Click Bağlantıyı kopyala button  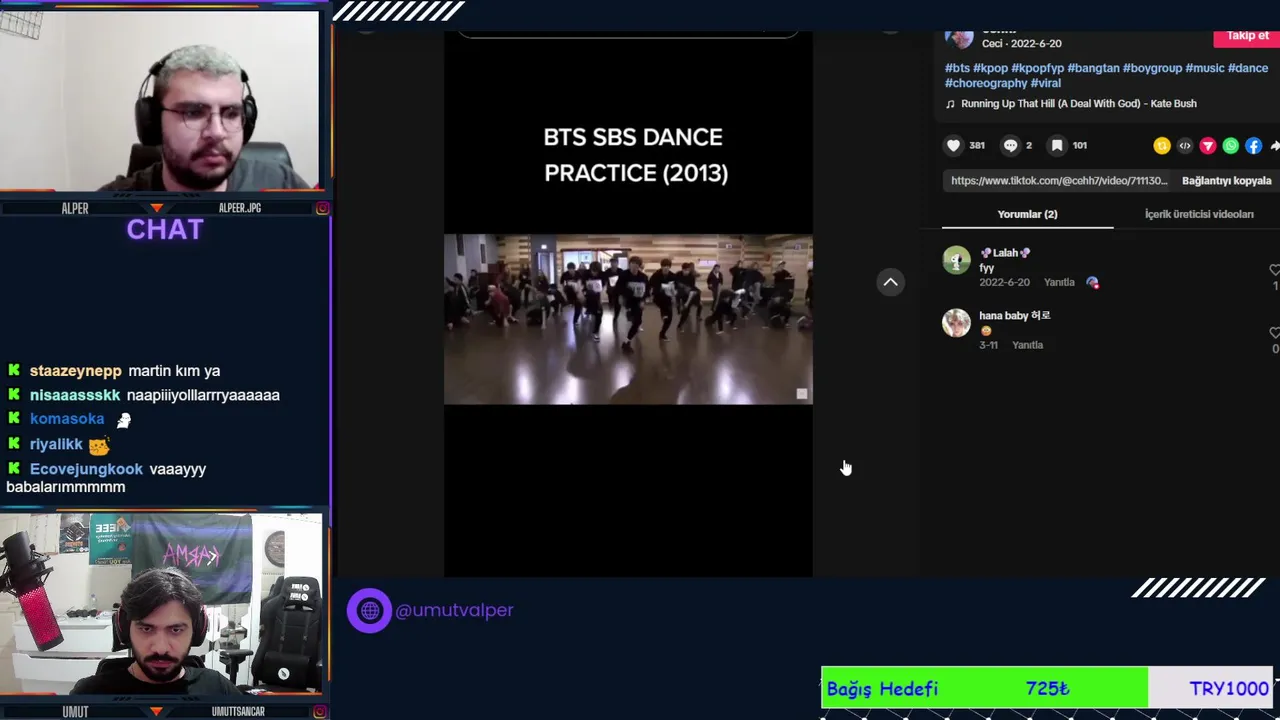coord(1226,181)
